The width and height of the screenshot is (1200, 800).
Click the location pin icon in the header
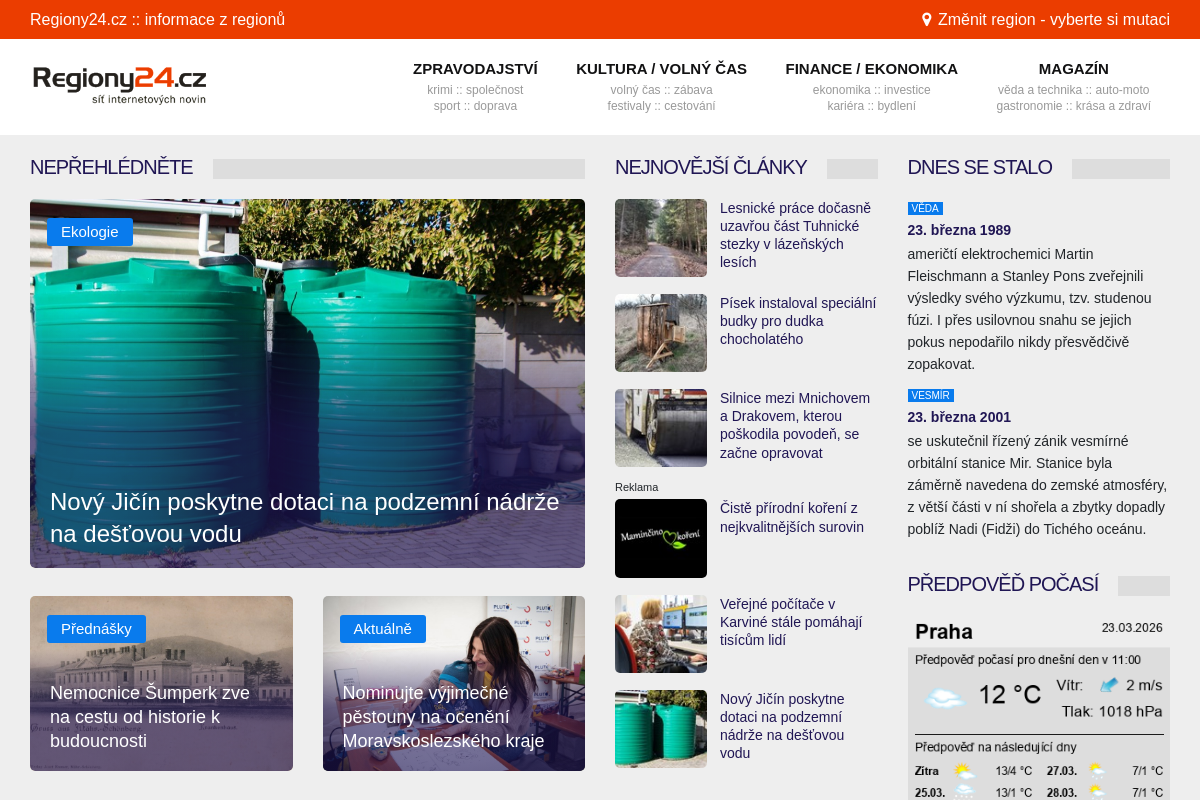[925, 18]
